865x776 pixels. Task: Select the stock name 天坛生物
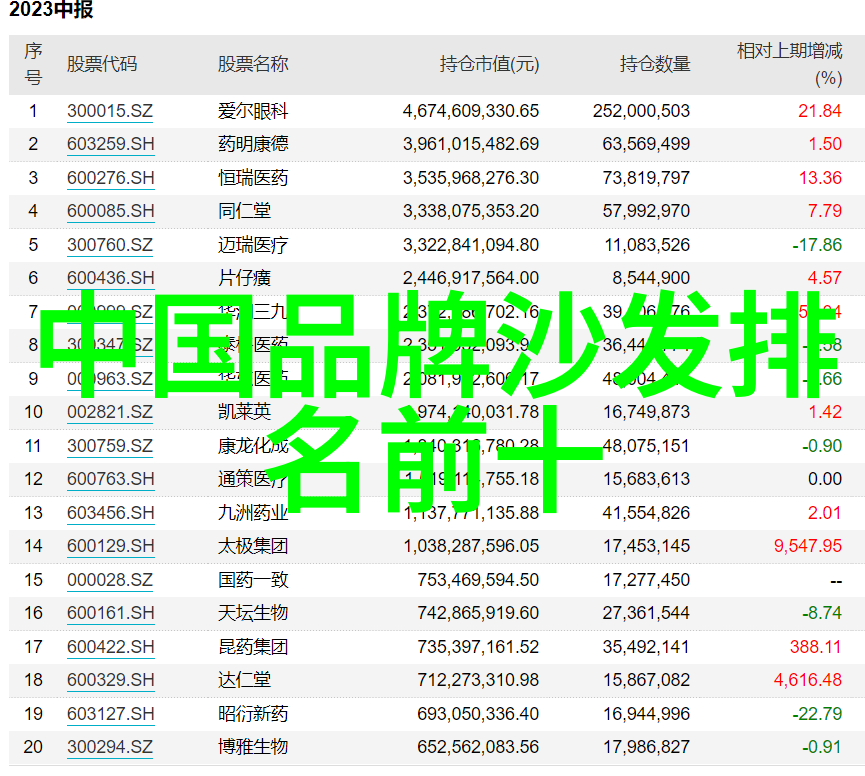(x=253, y=613)
